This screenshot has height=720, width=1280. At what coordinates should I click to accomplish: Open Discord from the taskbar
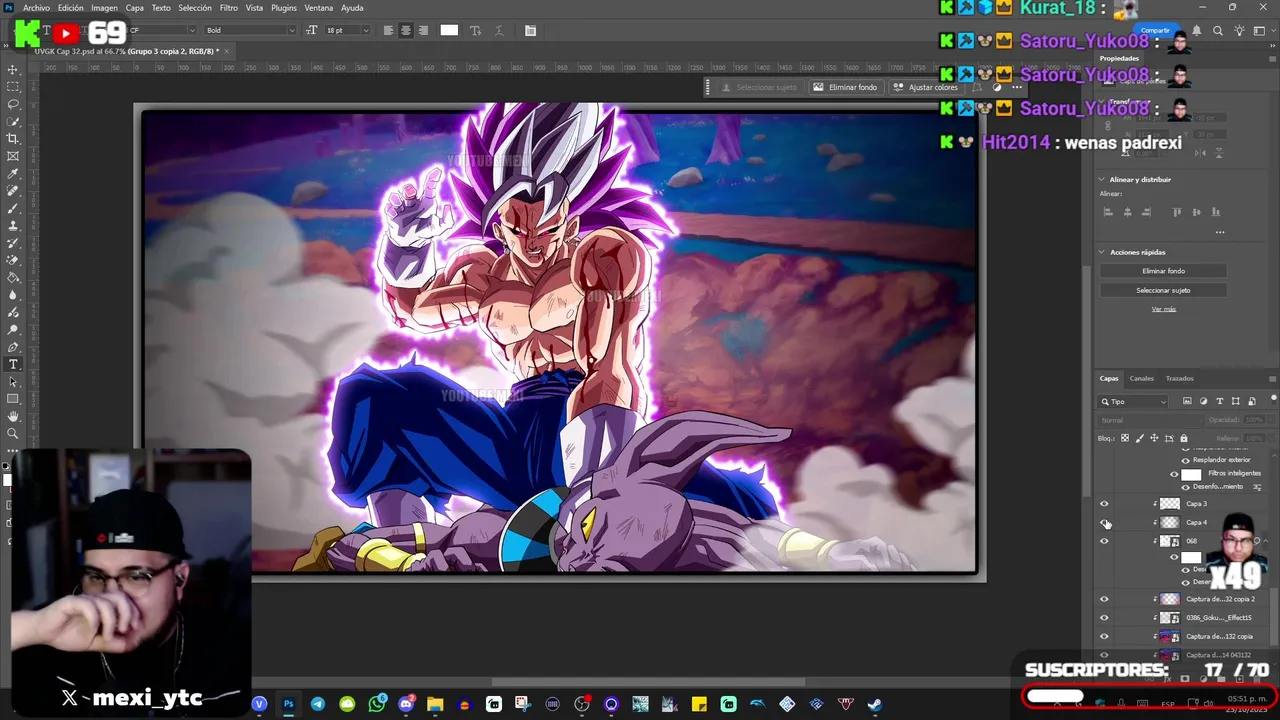406,704
